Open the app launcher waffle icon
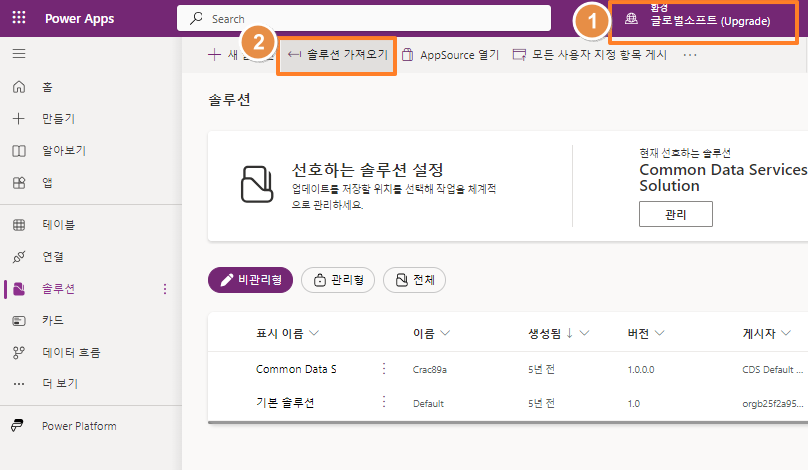The height and width of the screenshot is (470, 808). tap(19, 18)
